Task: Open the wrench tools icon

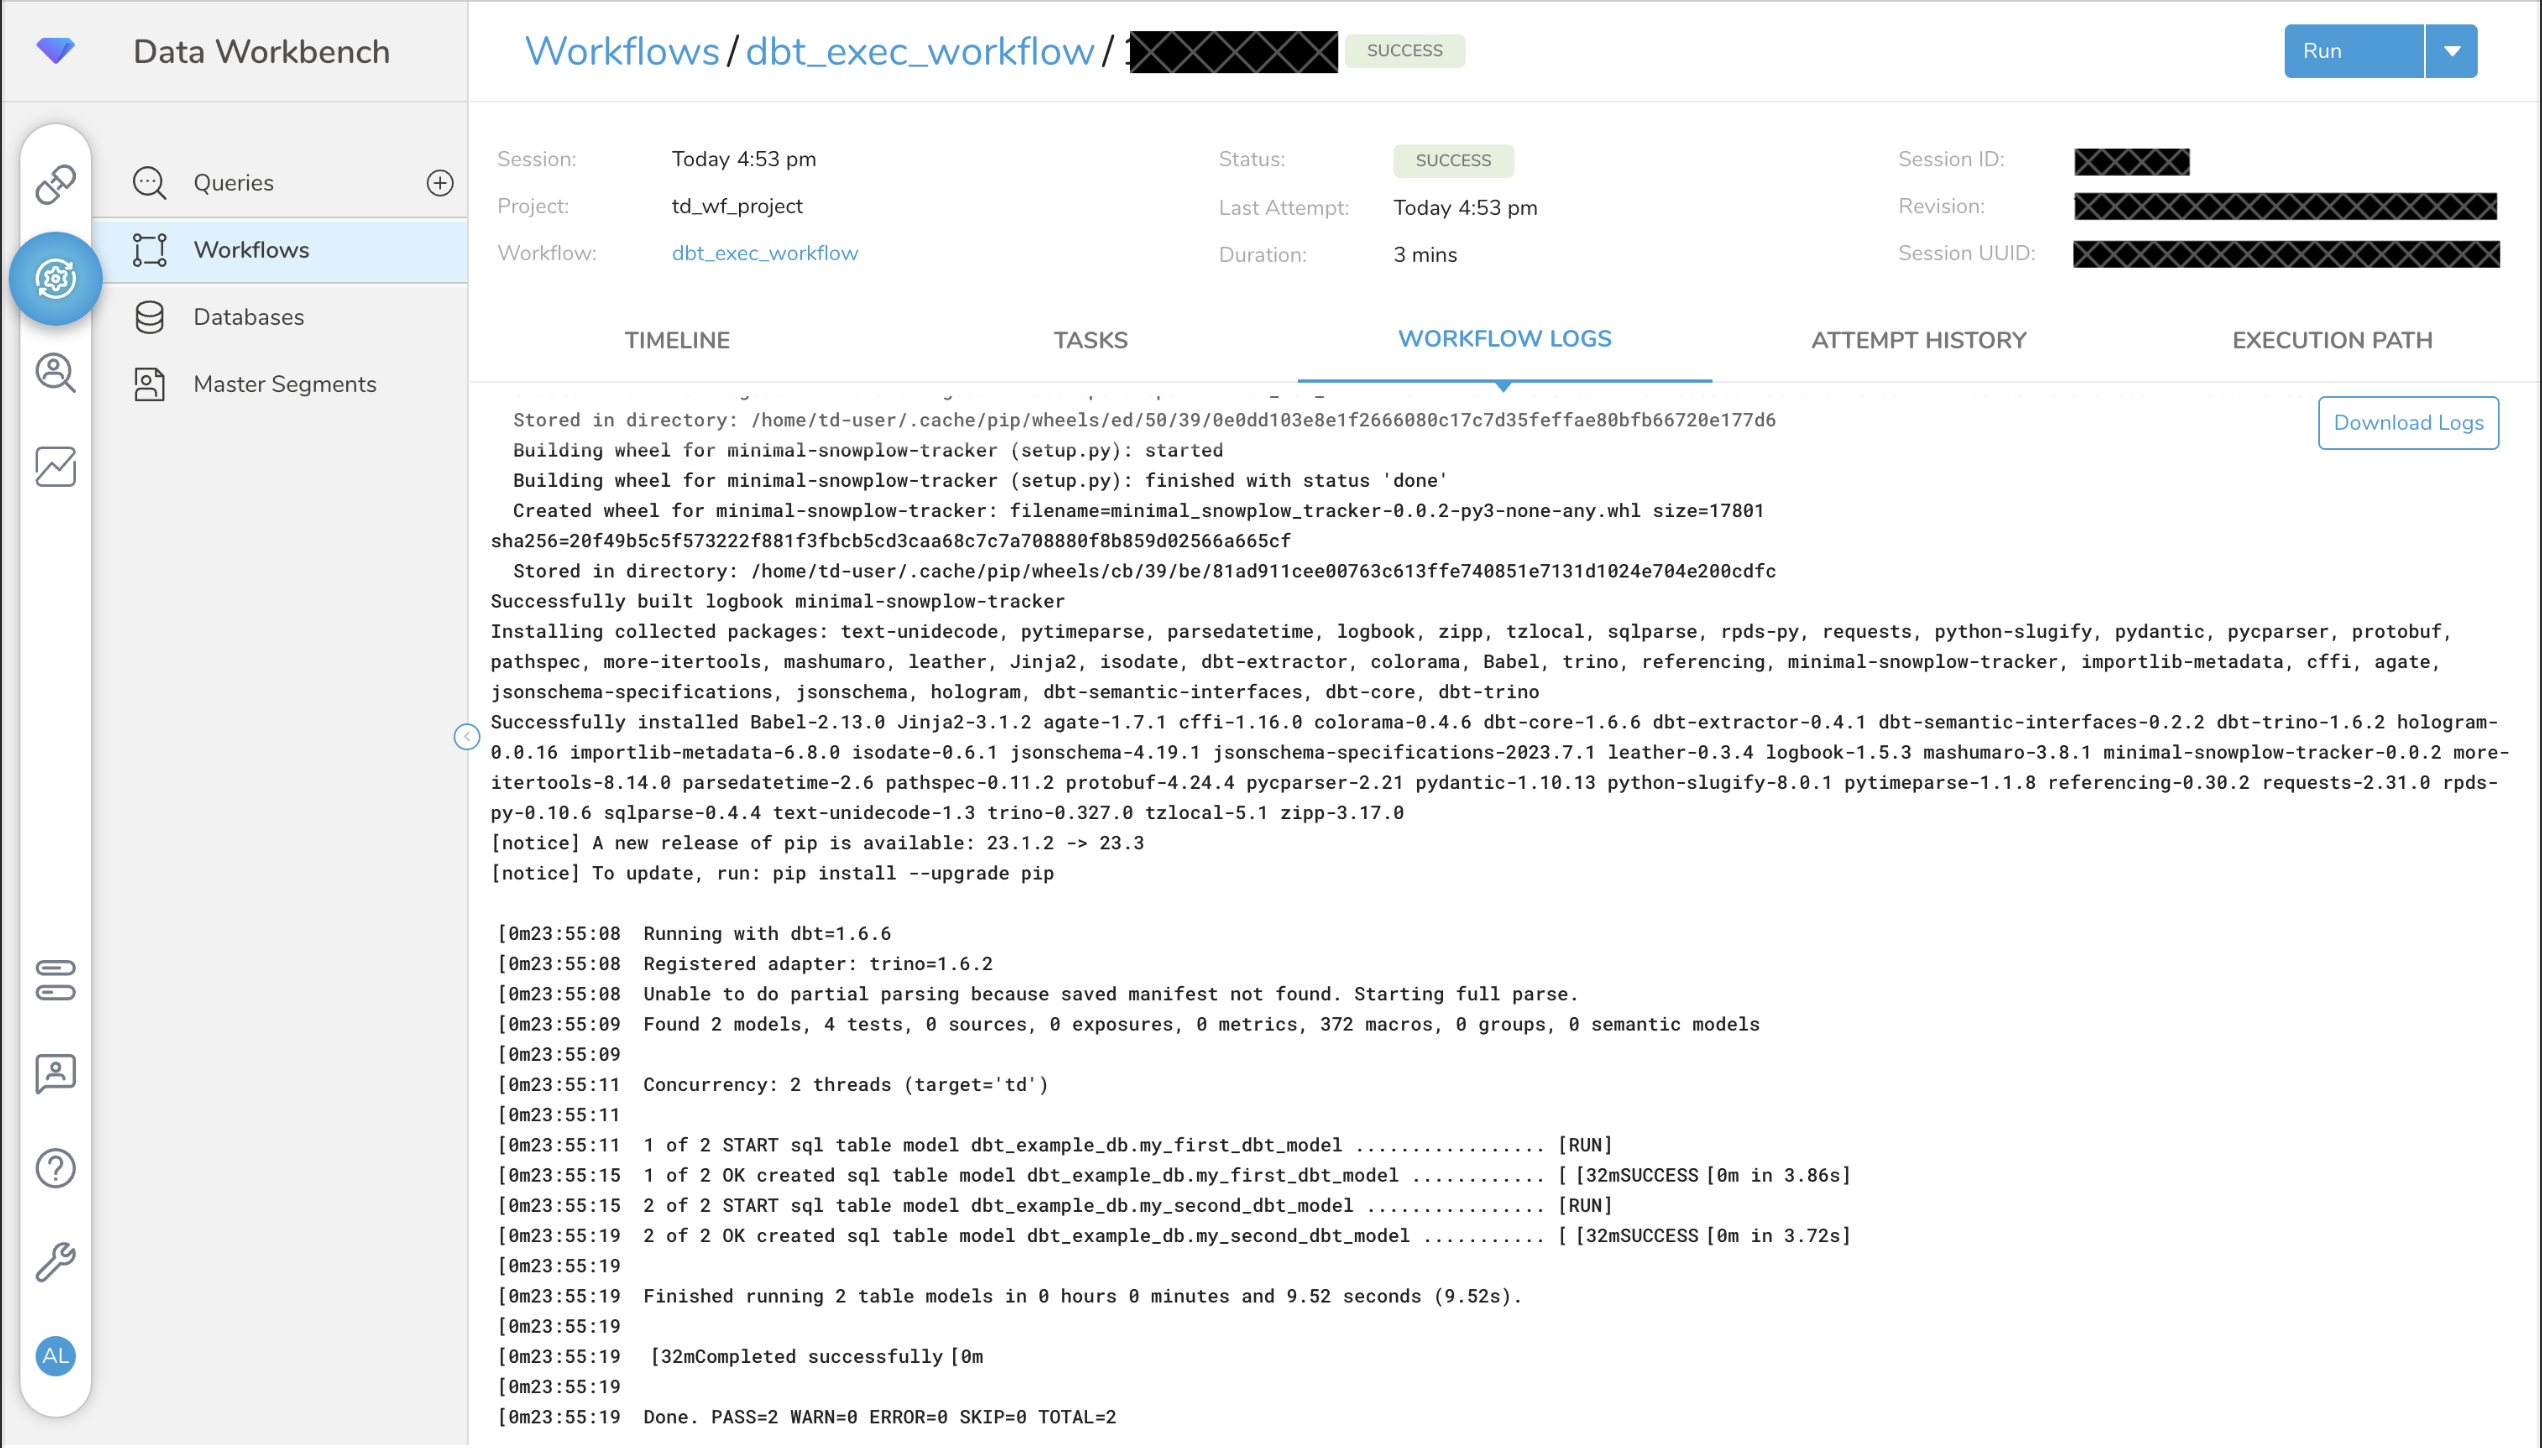Action: (x=55, y=1262)
